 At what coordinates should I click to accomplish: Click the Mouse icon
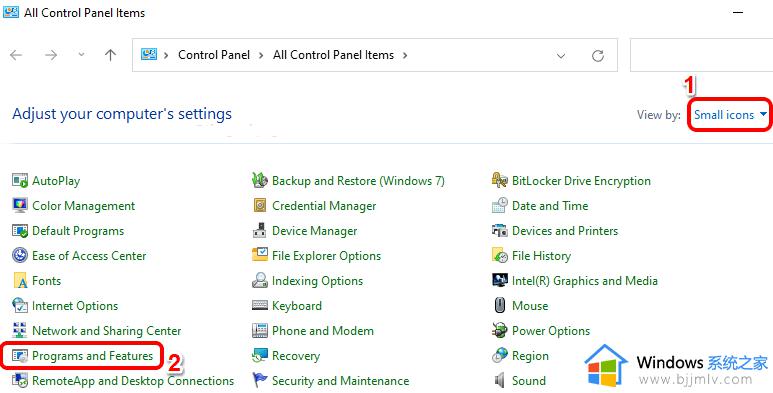(x=500, y=306)
